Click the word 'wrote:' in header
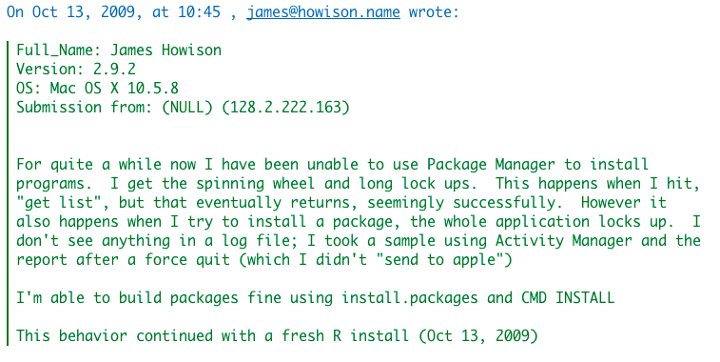The image size is (720, 362). point(433,12)
